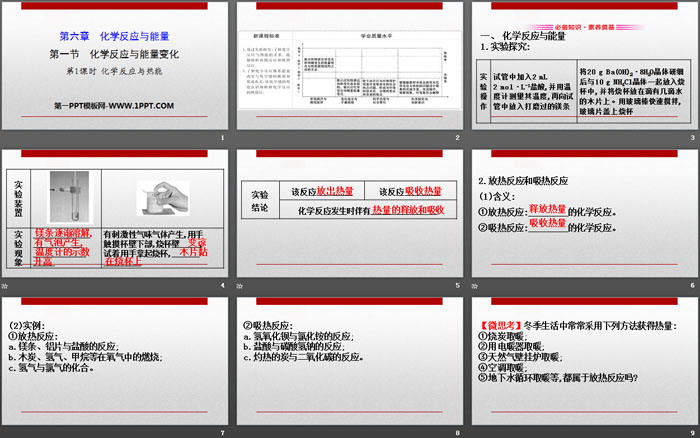The image size is (700, 438).
Task: Click the slide number 5 label
Action: 456,285
